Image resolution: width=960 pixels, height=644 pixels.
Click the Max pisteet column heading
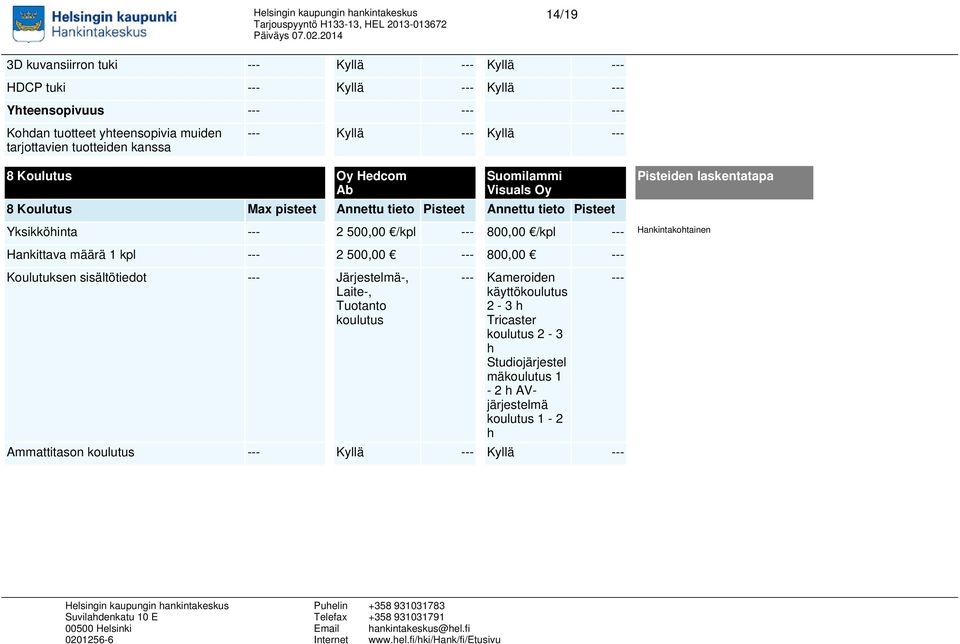(282, 209)
